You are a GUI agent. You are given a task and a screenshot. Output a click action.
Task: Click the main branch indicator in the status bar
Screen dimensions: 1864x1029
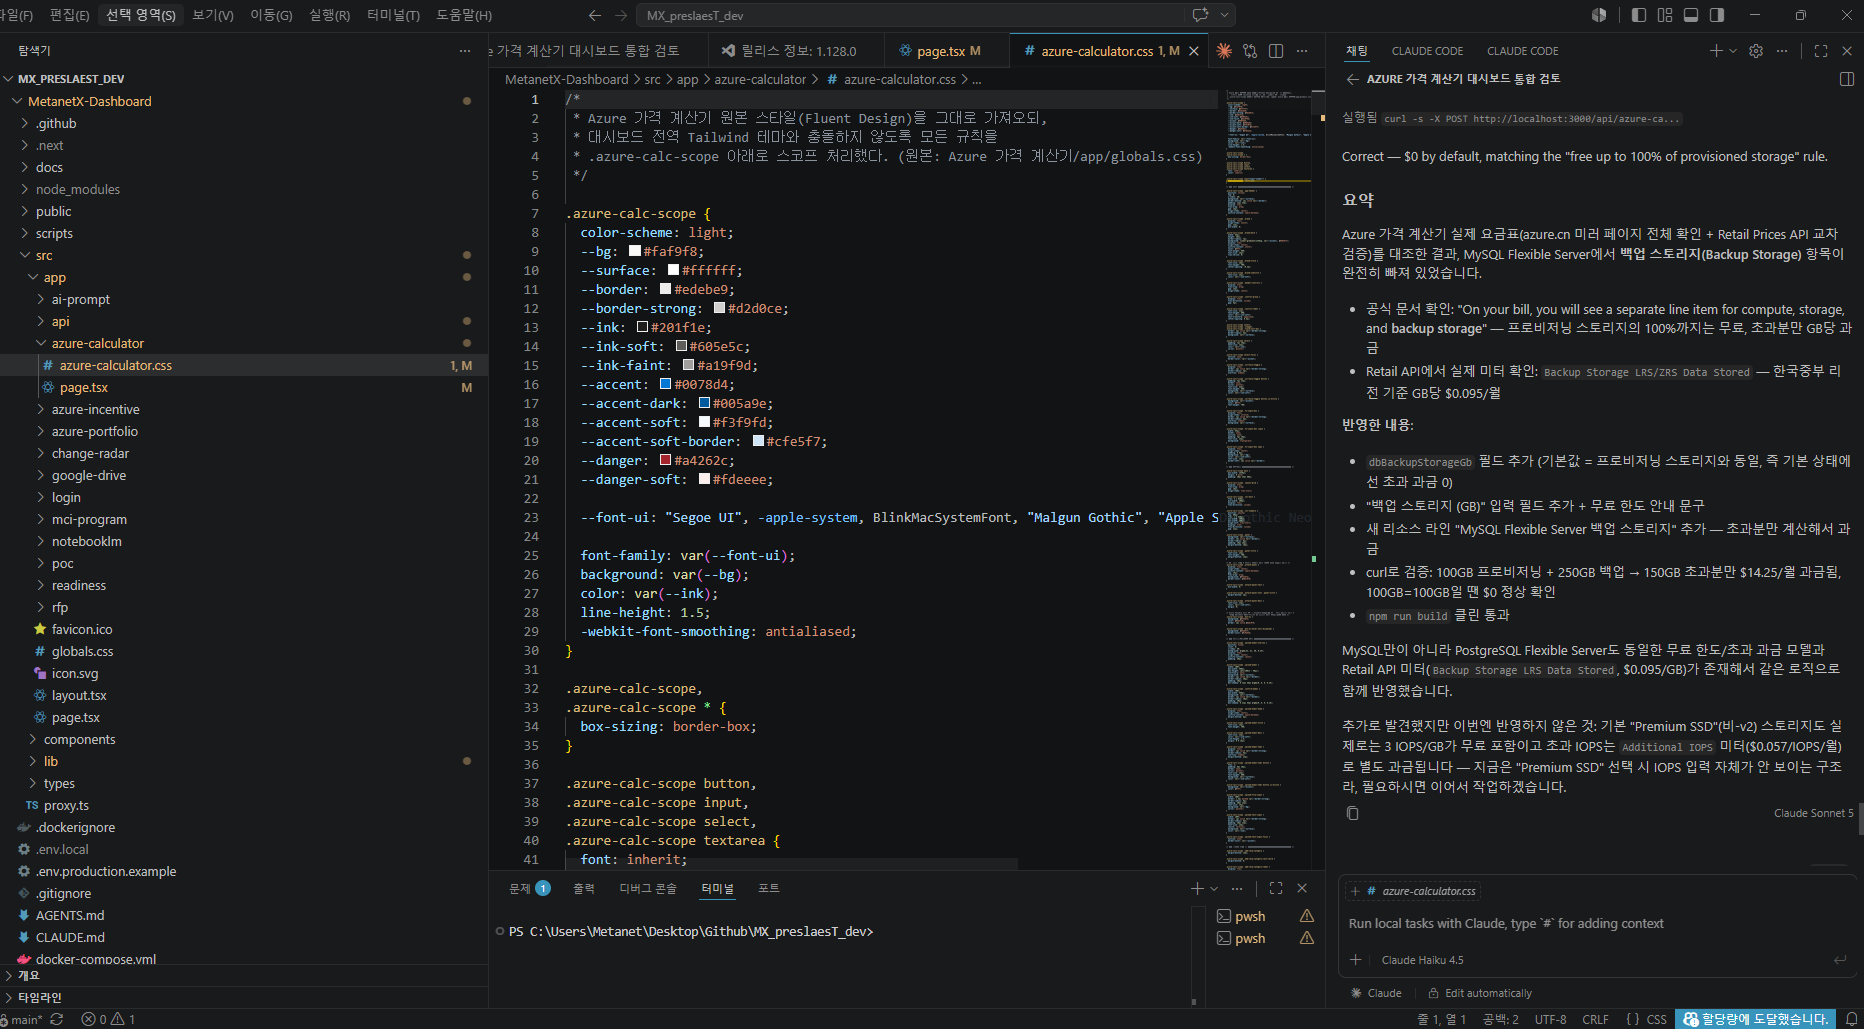click(x=22, y=1019)
